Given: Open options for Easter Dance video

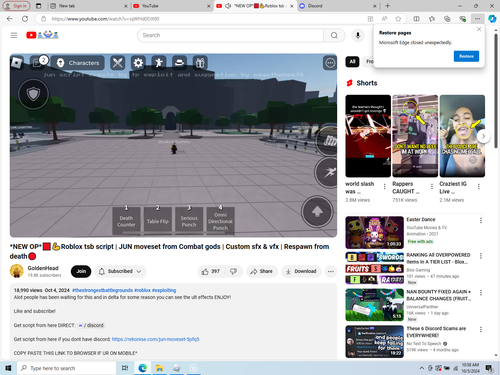Looking at the screenshot, I should tap(481, 220).
